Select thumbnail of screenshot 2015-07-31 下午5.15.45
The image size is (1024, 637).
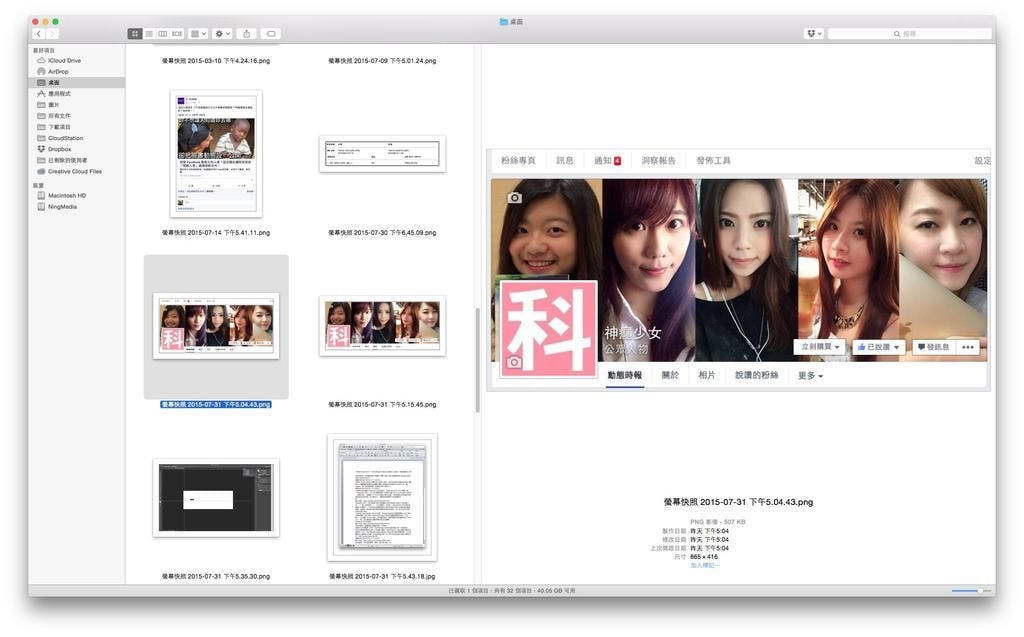(382, 325)
